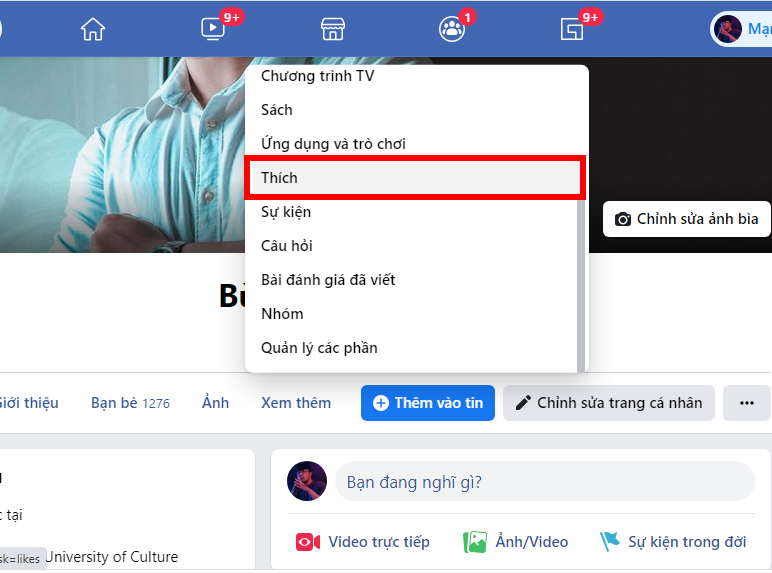Open the three-dots more options button
This screenshot has height=573, width=772.
746,403
